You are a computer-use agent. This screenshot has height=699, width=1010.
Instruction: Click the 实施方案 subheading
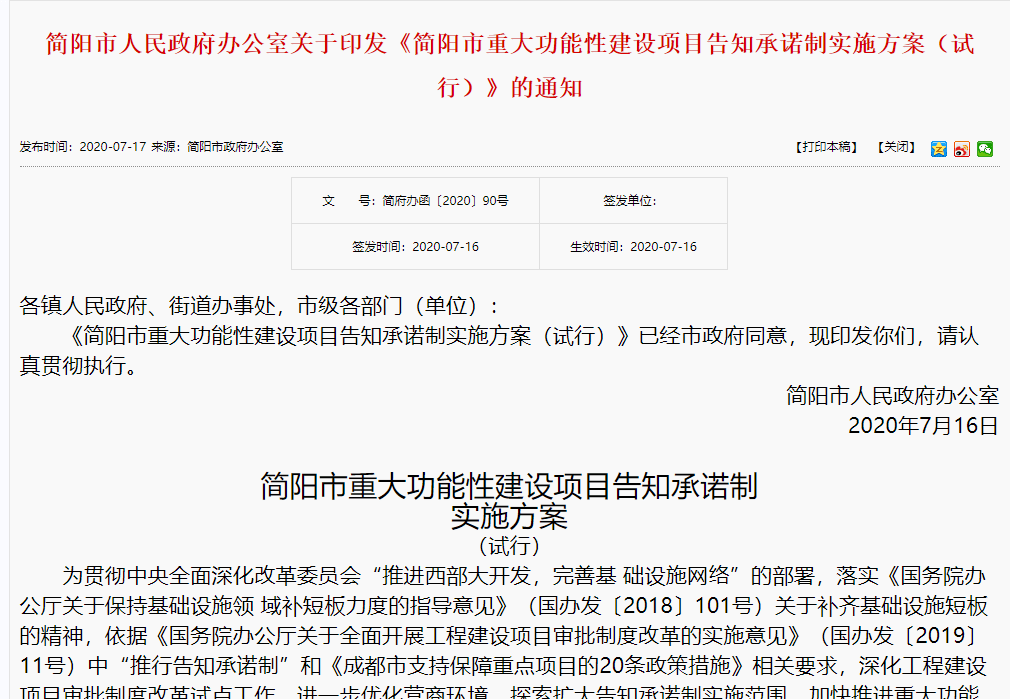click(509, 517)
